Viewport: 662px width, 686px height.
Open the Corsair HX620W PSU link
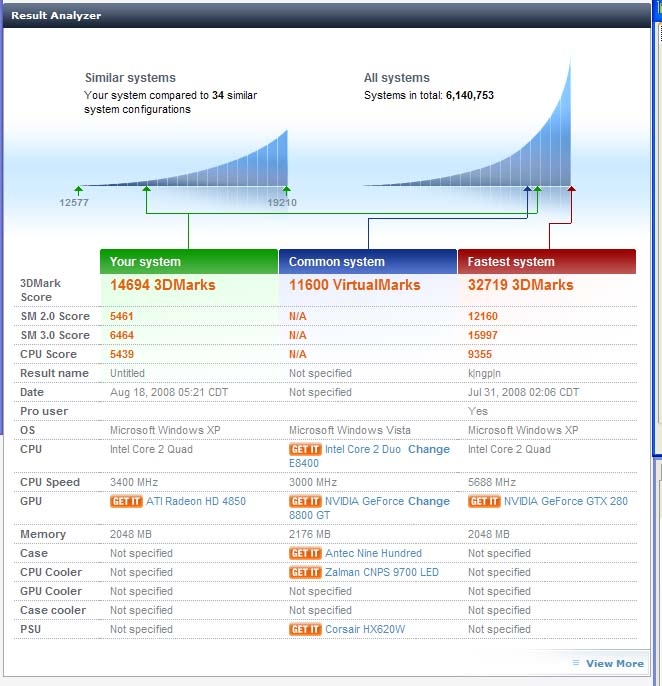[365, 629]
